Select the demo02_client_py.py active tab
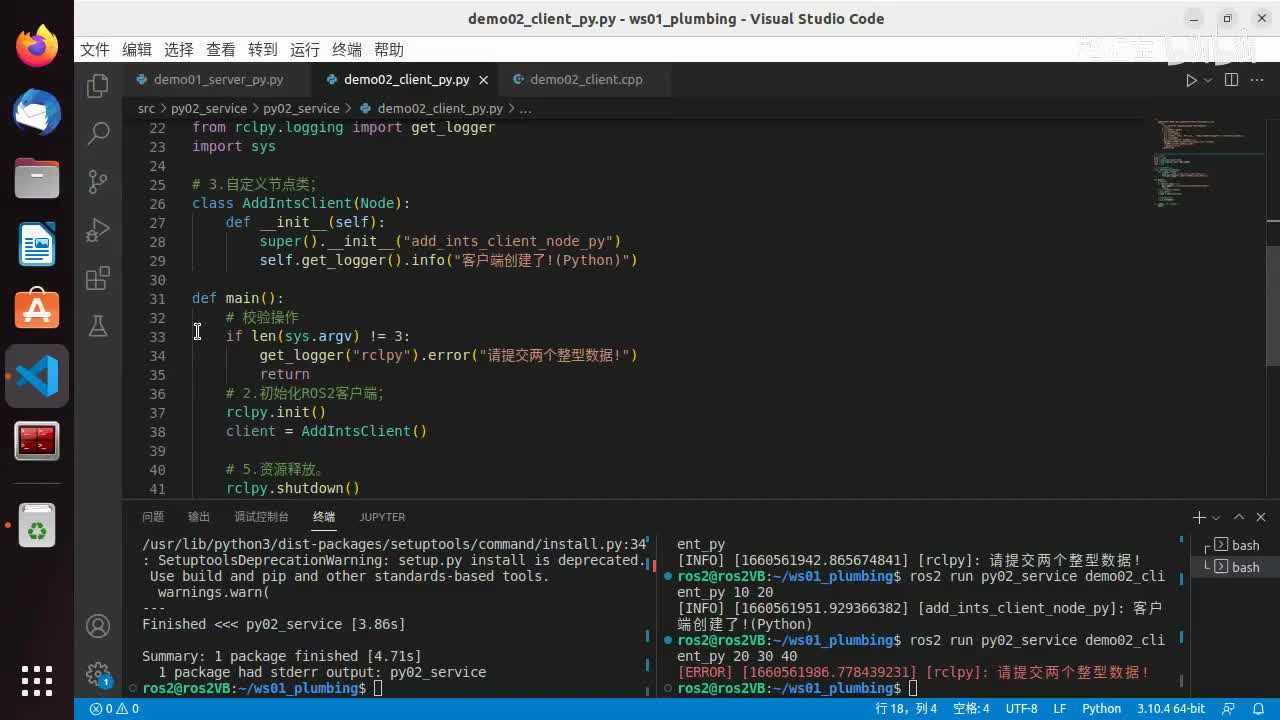The image size is (1280, 720). click(x=406, y=80)
